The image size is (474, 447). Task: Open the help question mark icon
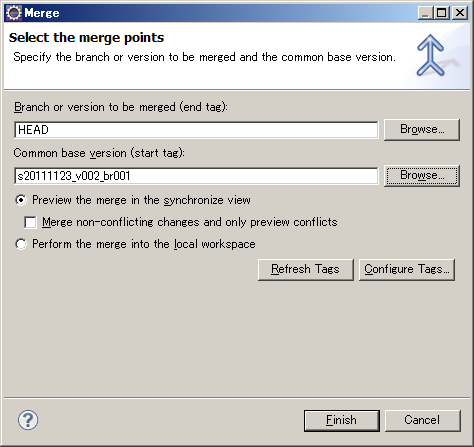(x=28, y=420)
